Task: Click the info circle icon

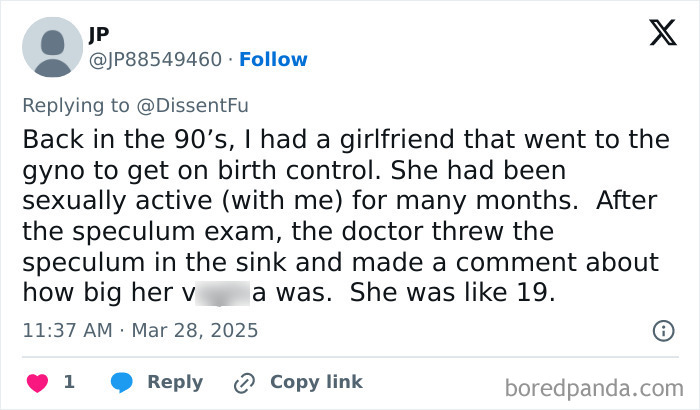Action: tap(662, 330)
